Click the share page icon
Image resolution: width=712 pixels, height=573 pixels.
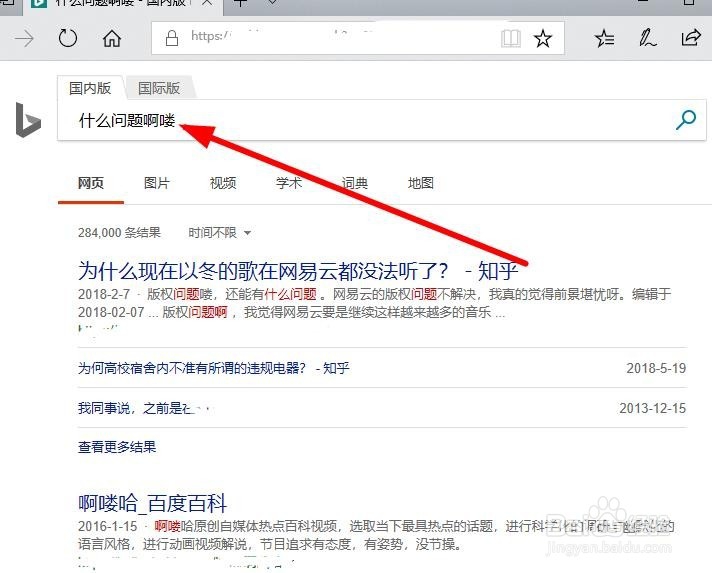(x=691, y=38)
